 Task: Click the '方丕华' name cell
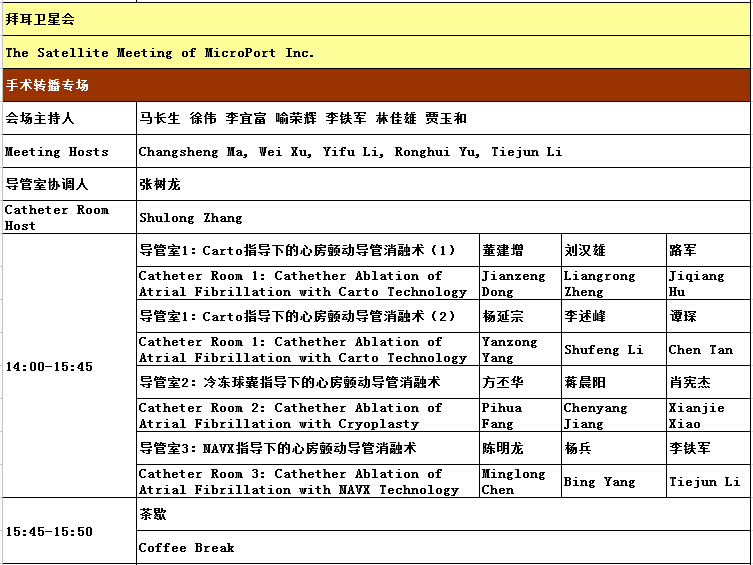(x=521, y=382)
